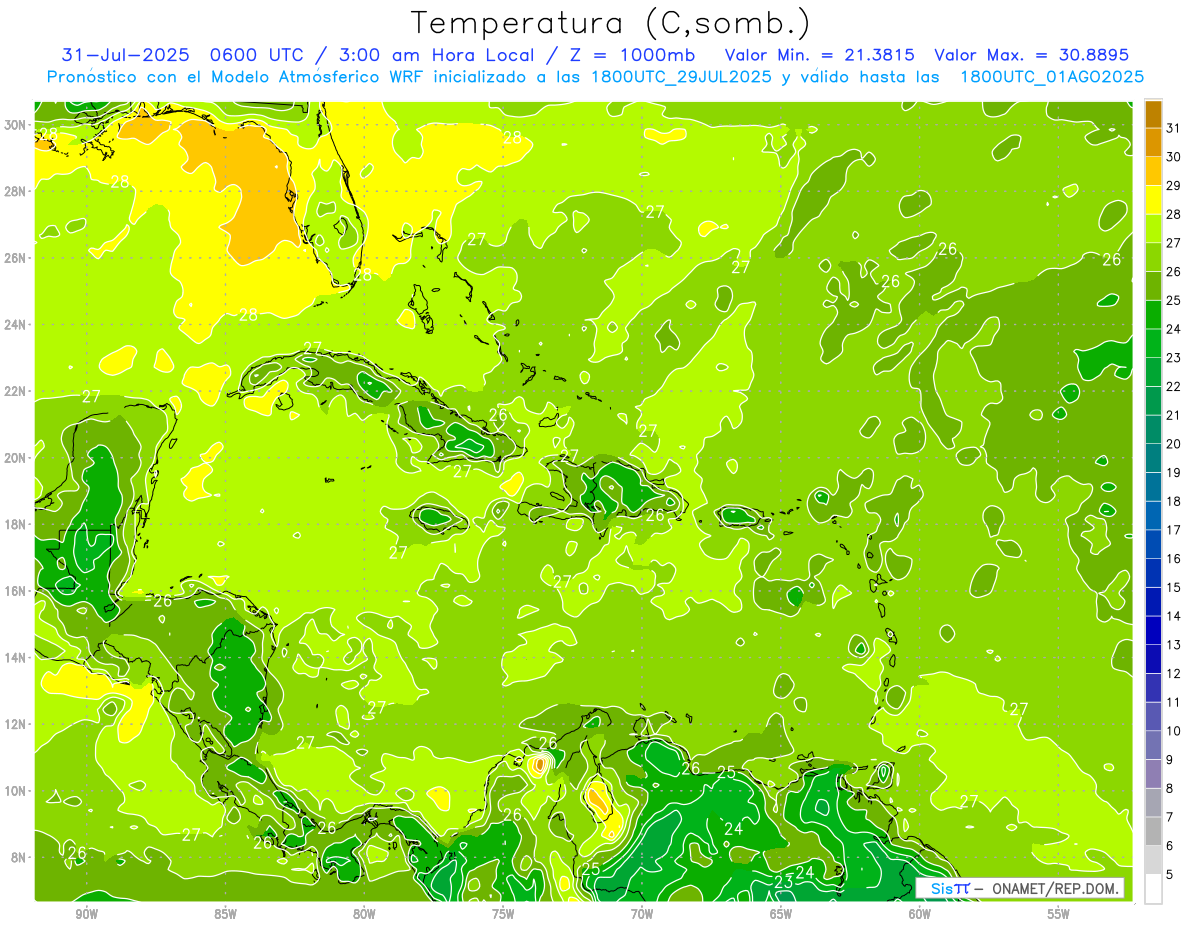Click the color scale label "31"
The width and height of the screenshot is (1200, 927).
1174,128
